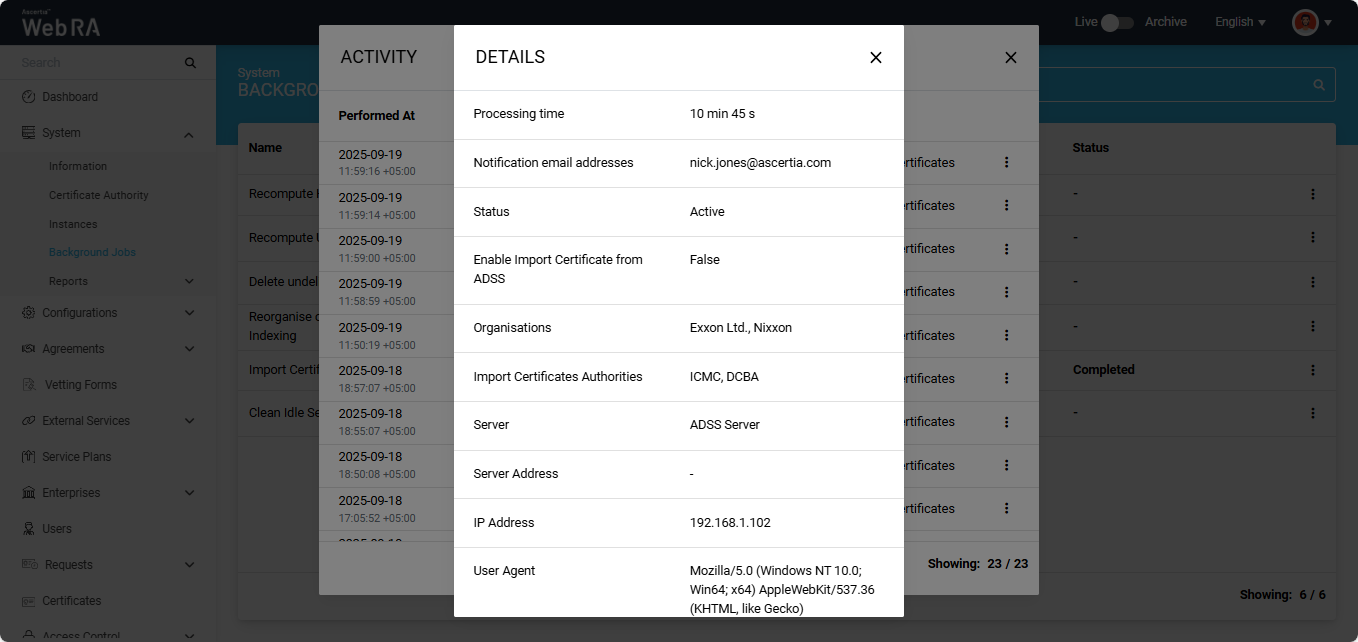Open the user avatar menu
The height and width of the screenshot is (642, 1358).
click(1312, 22)
